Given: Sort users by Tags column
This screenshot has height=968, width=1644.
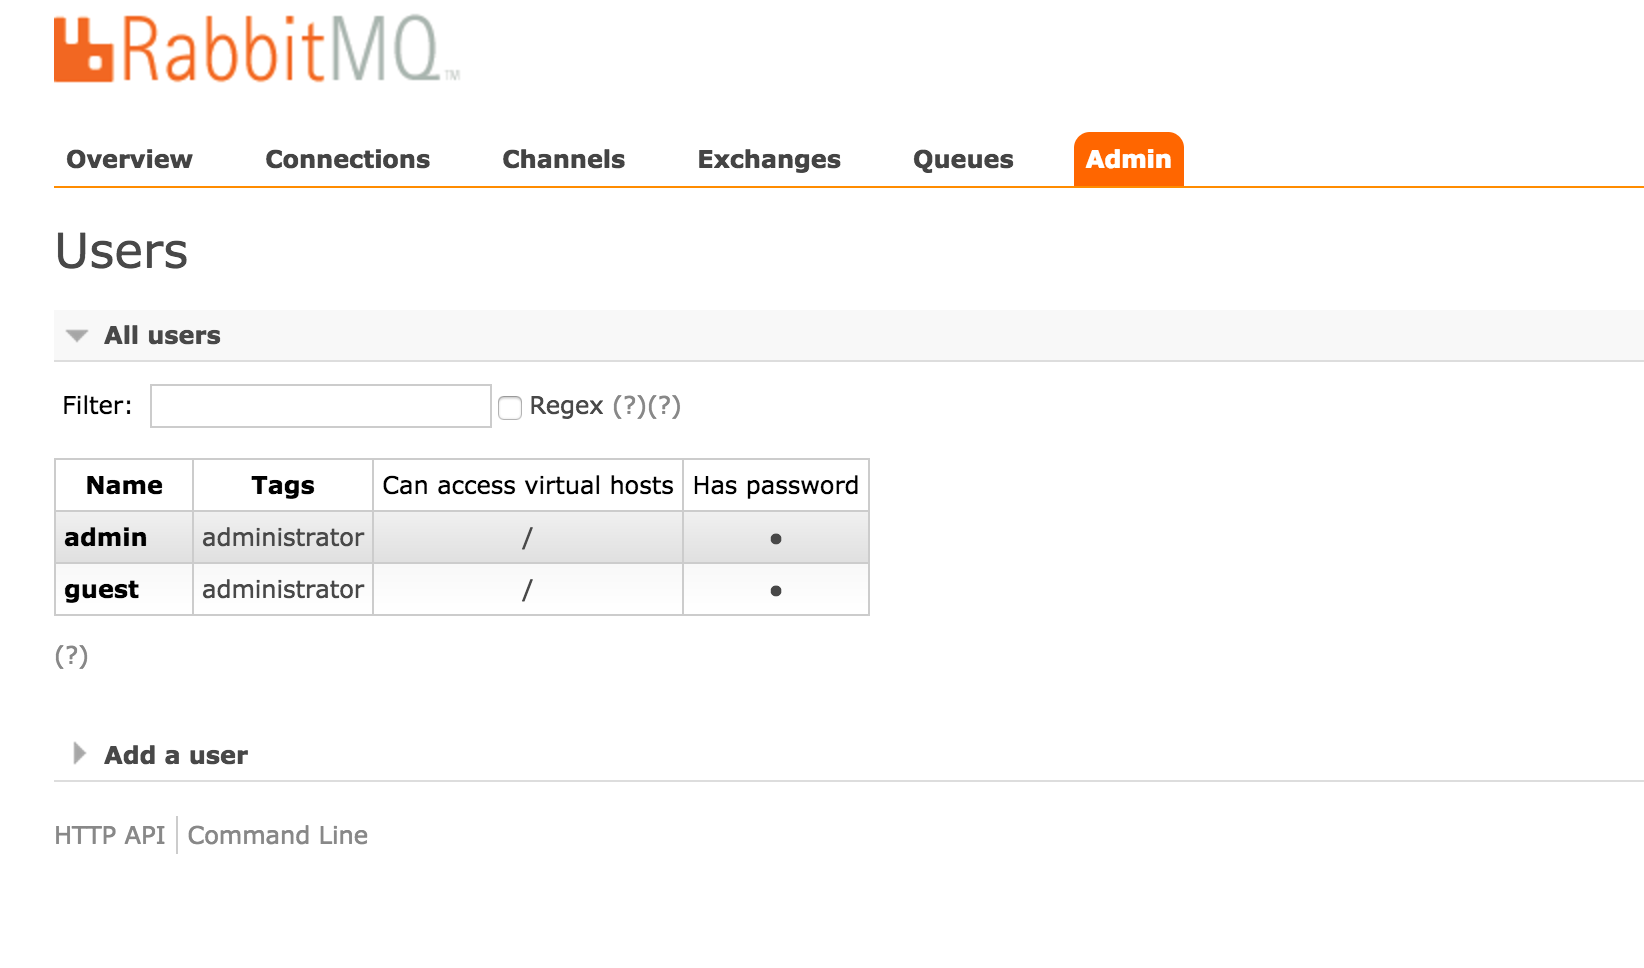Looking at the screenshot, I should click(x=283, y=485).
